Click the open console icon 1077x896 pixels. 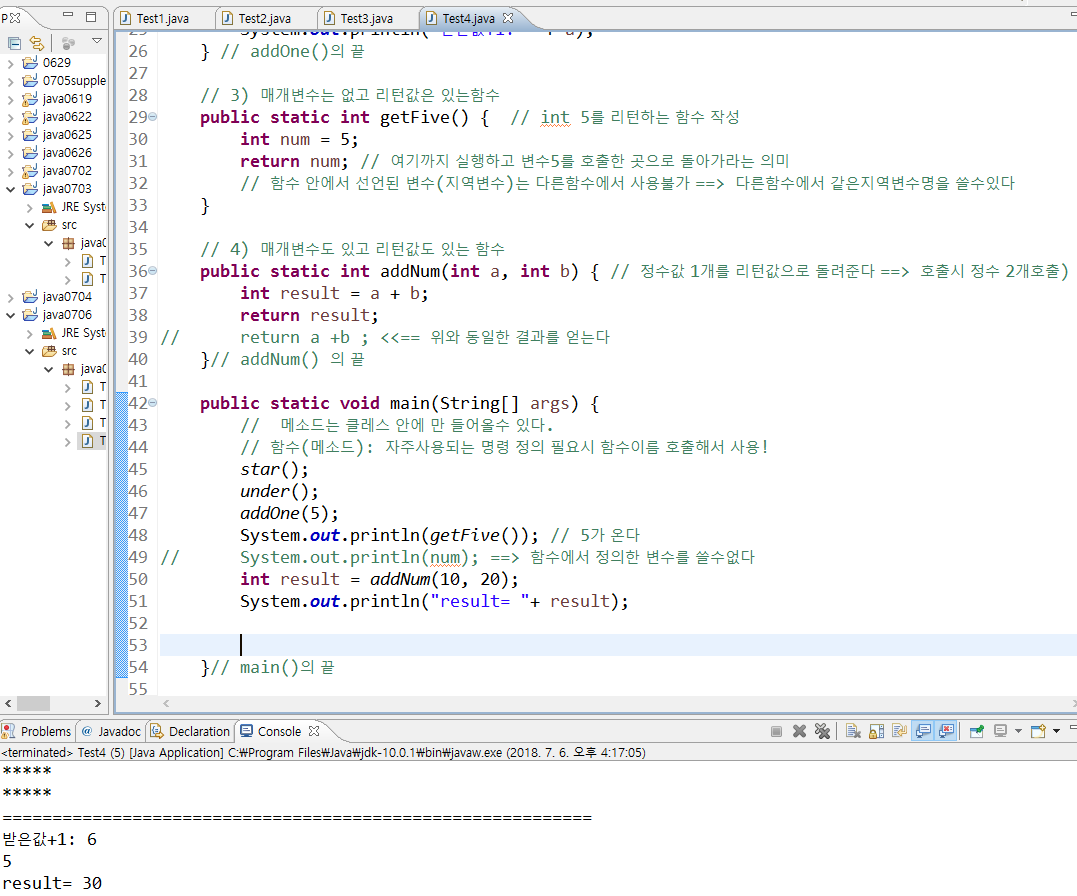(x=1038, y=731)
